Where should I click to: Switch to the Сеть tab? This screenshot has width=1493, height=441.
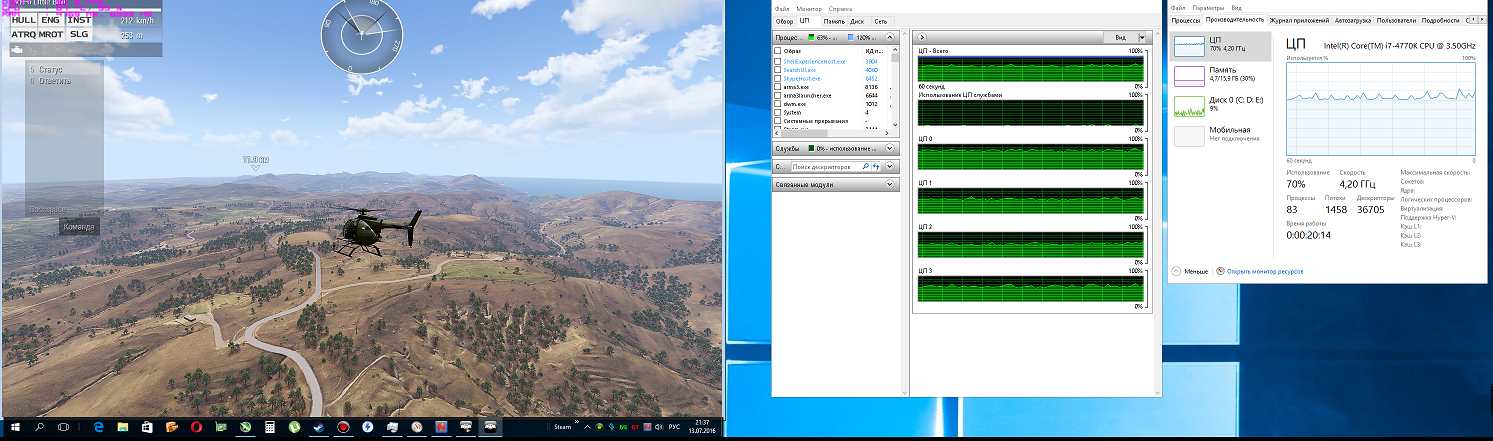click(x=880, y=21)
